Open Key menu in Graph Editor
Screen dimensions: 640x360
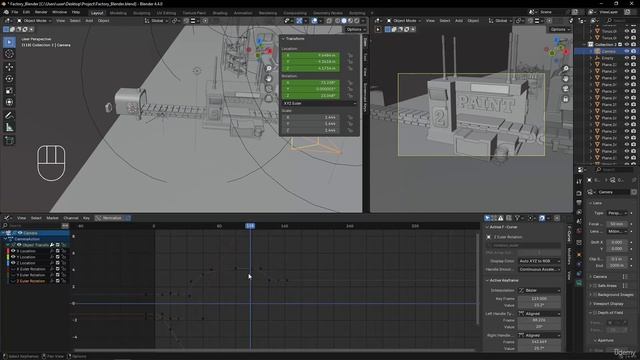pyautogui.click(x=86, y=218)
